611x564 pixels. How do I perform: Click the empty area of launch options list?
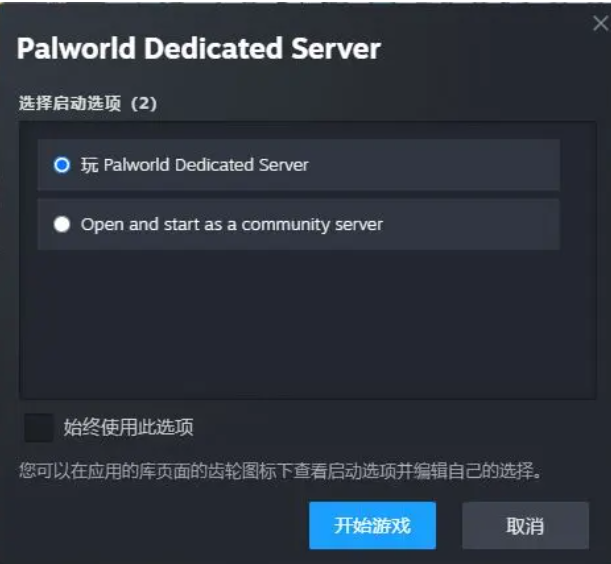307,324
